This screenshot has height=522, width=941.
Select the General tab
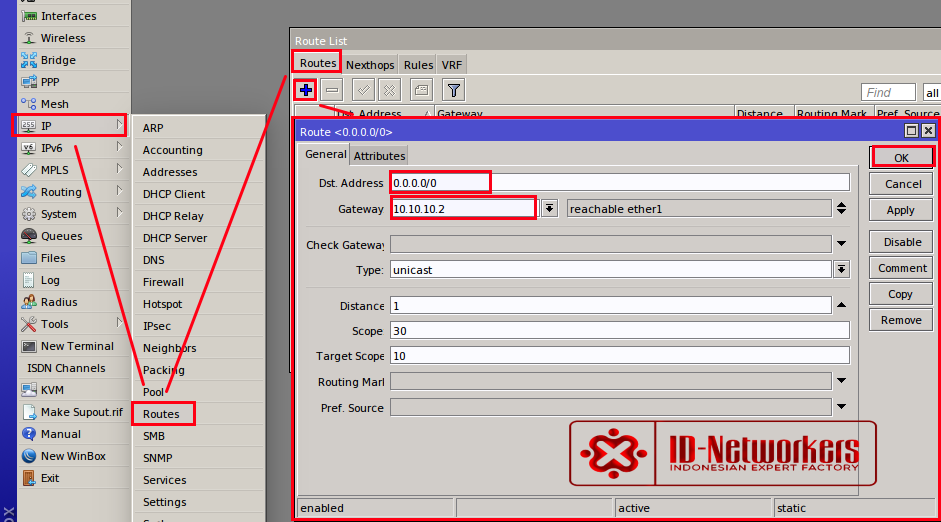pyautogui.click(x=325, y=154)
